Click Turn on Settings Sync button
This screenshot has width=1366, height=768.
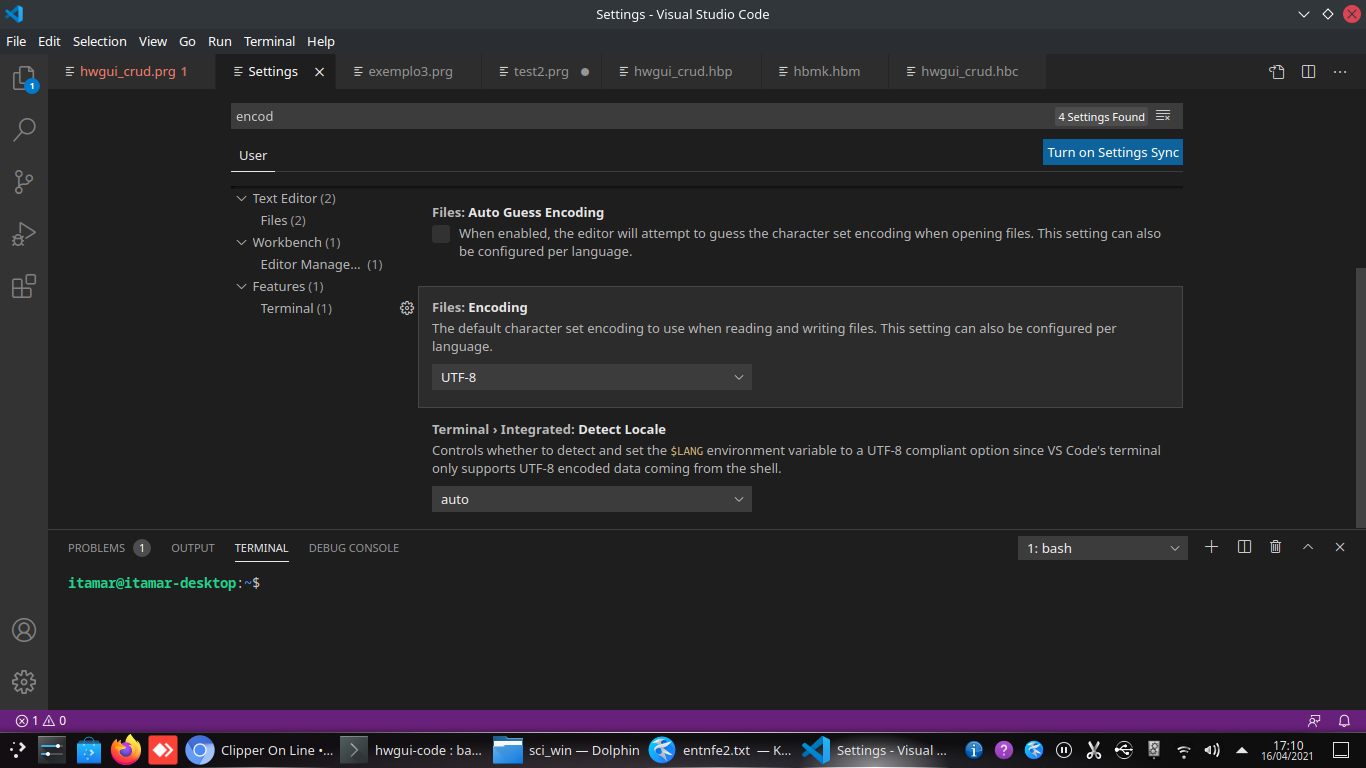(x=1112, y=152)
